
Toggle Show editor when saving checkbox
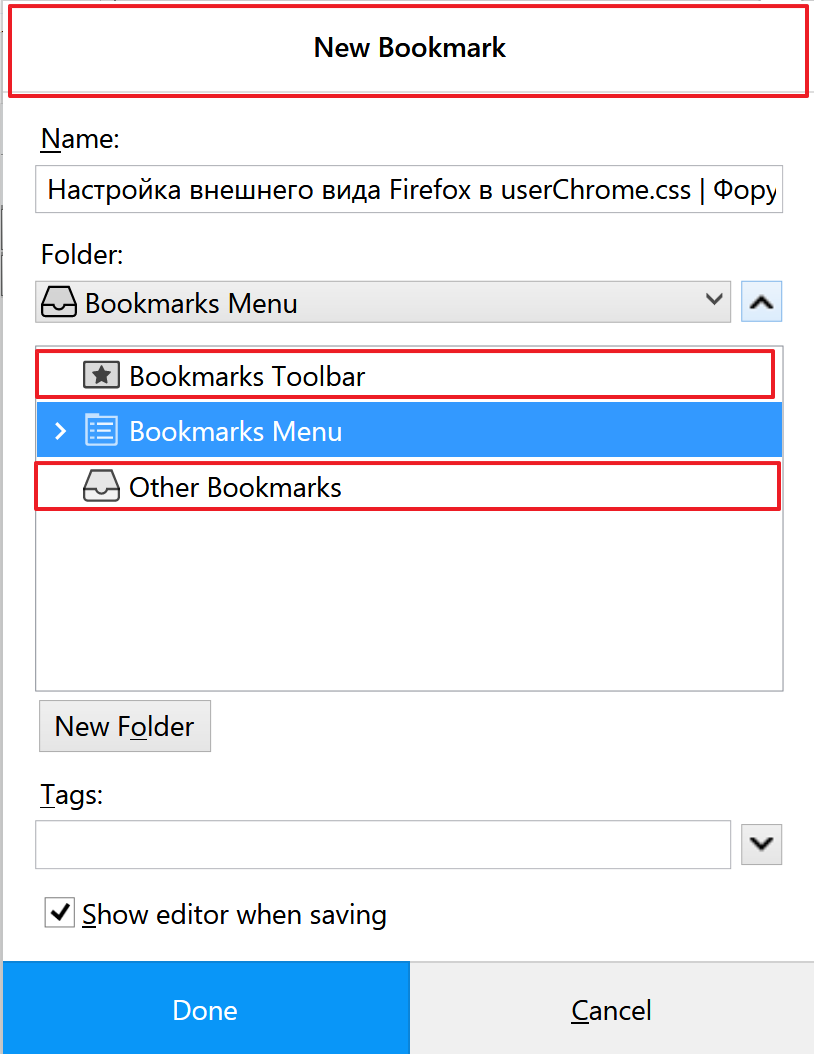(60, 913)
